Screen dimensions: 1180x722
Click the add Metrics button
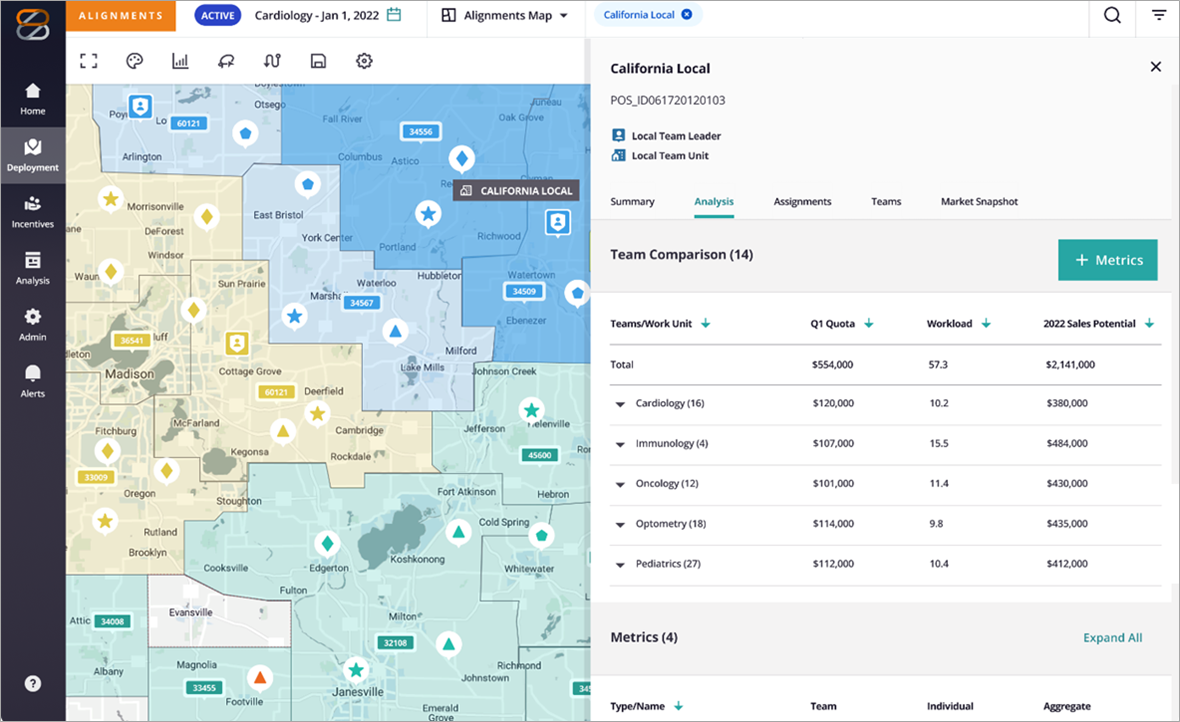1107,260
